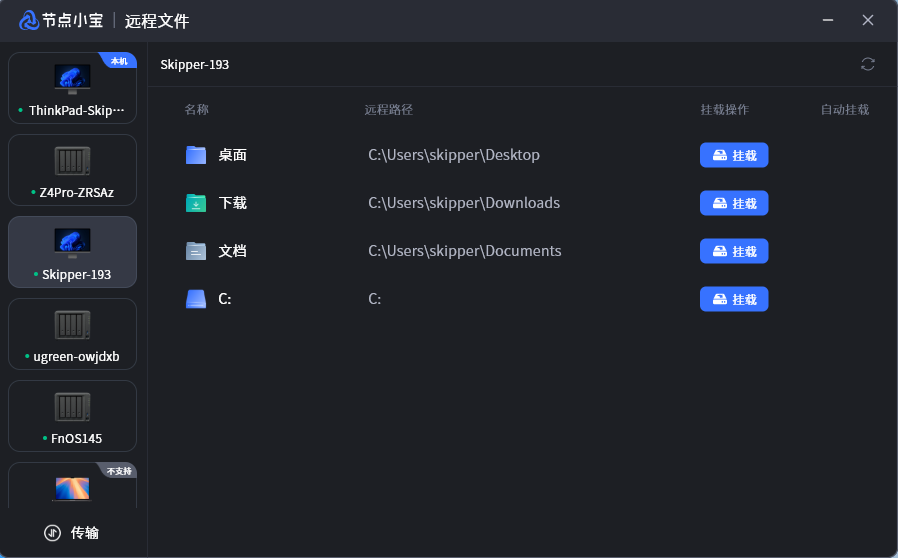Viewport: 898px width, 558px height.
Task: Mount the C: drive
Action: (733, 299)
